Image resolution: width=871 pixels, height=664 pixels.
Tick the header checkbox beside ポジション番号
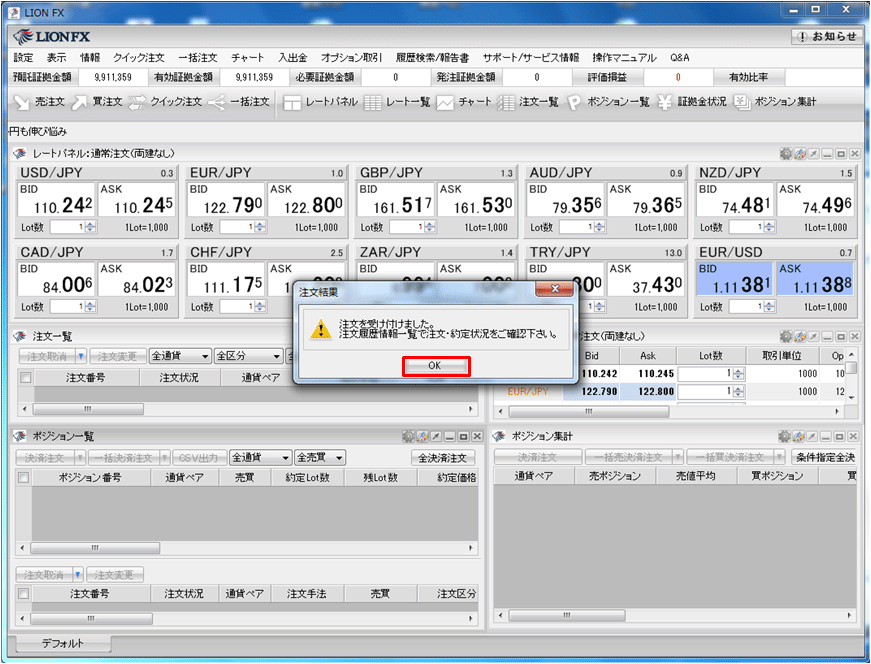pyautogui.click(x=23, y=477)
